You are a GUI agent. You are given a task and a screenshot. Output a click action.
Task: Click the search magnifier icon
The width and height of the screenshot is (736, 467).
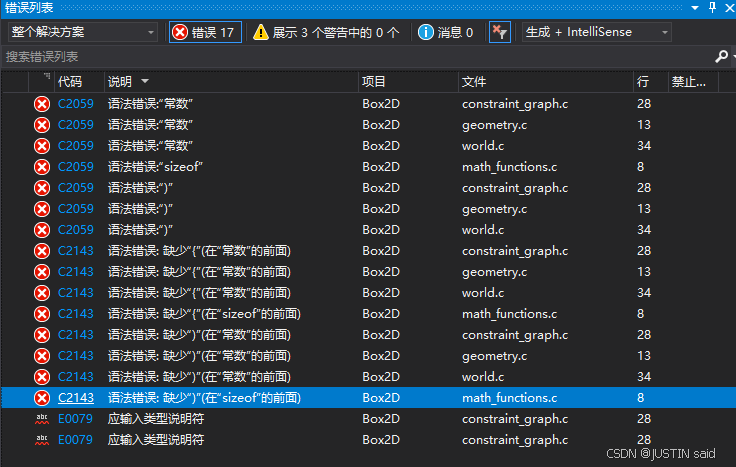721,57
